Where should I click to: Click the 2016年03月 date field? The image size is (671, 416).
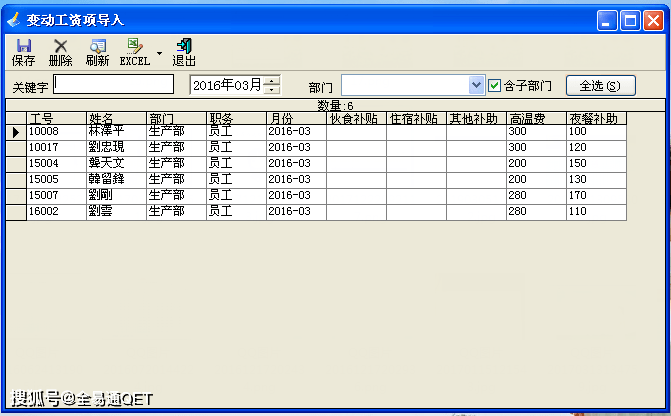coord(227,85)
